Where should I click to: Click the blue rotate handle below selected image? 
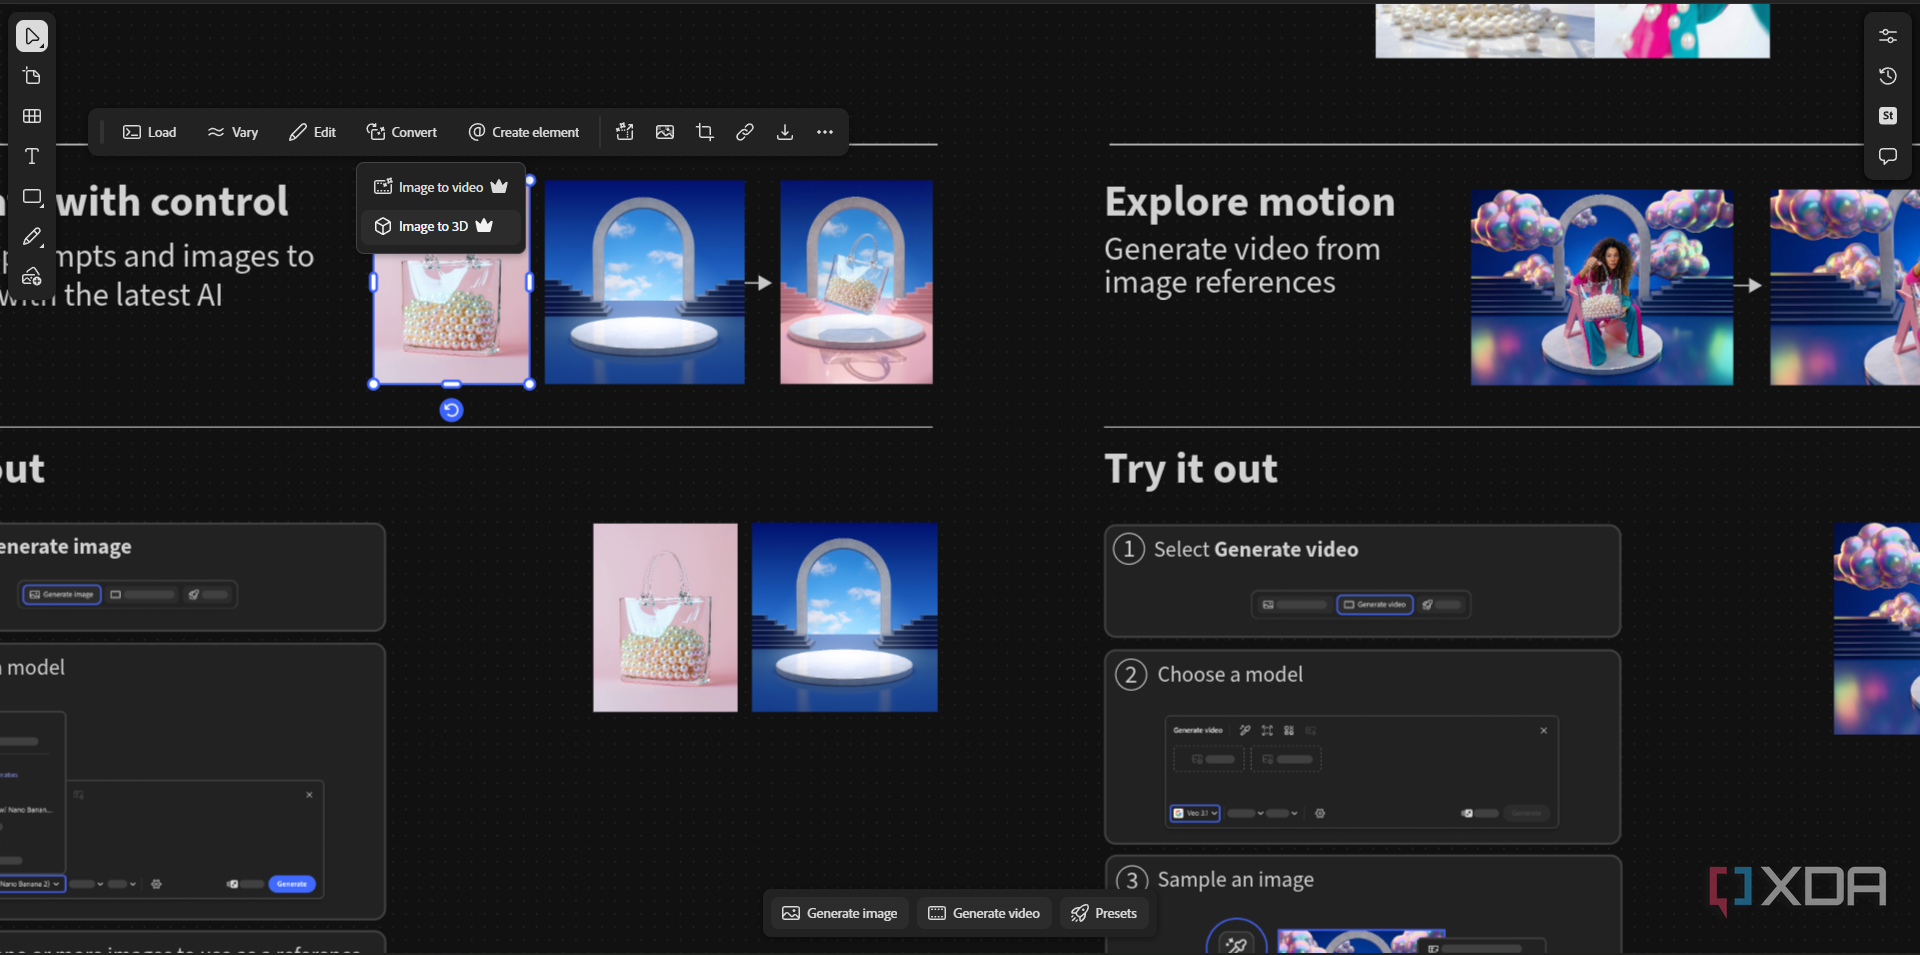(452, 410)
